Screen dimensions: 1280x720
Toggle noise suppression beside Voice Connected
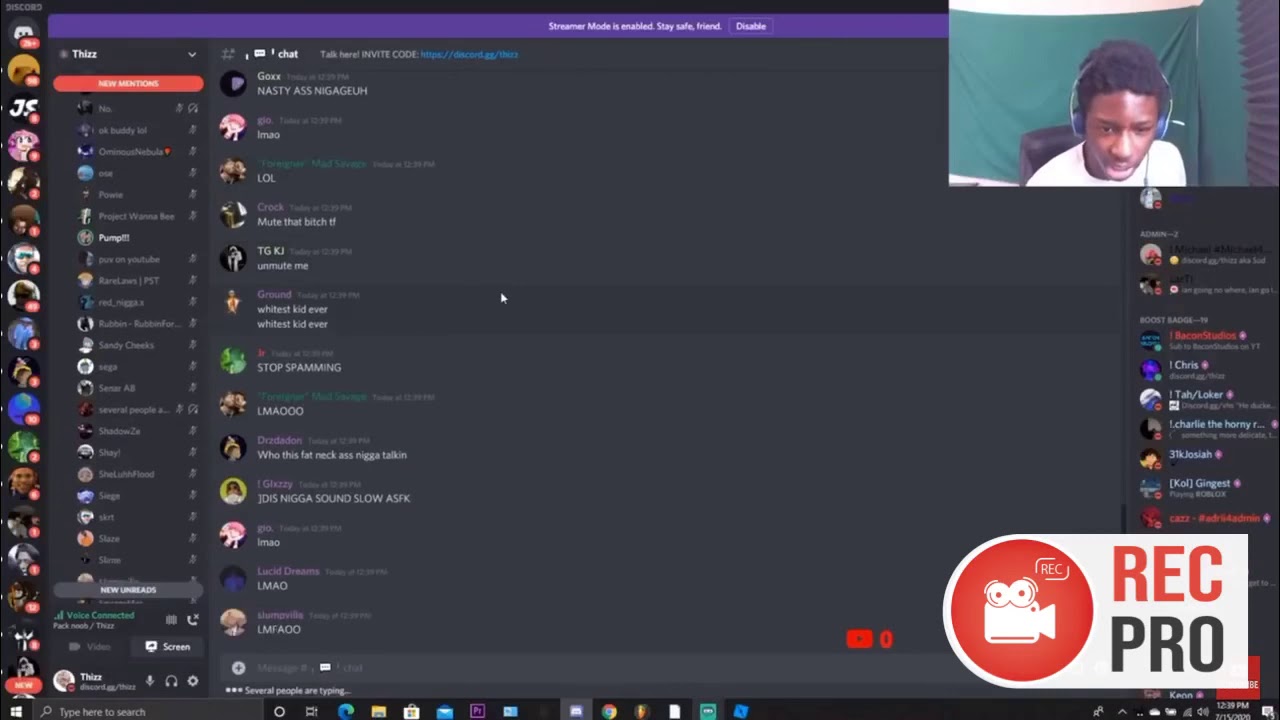click(x=171, y=620)
